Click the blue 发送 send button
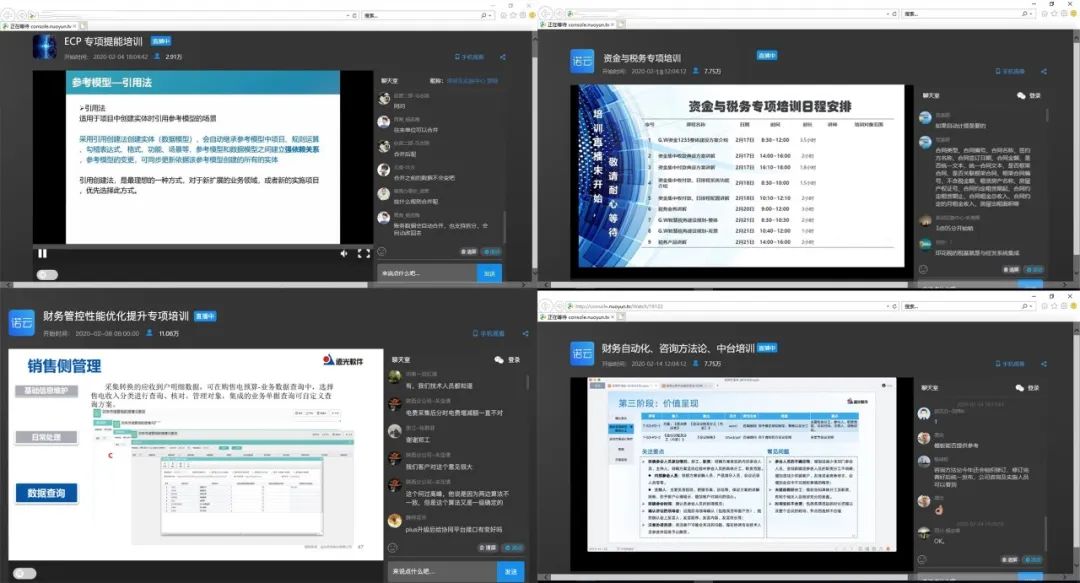The height and width of the screenshot is (583, 1080). pos(490,273)
